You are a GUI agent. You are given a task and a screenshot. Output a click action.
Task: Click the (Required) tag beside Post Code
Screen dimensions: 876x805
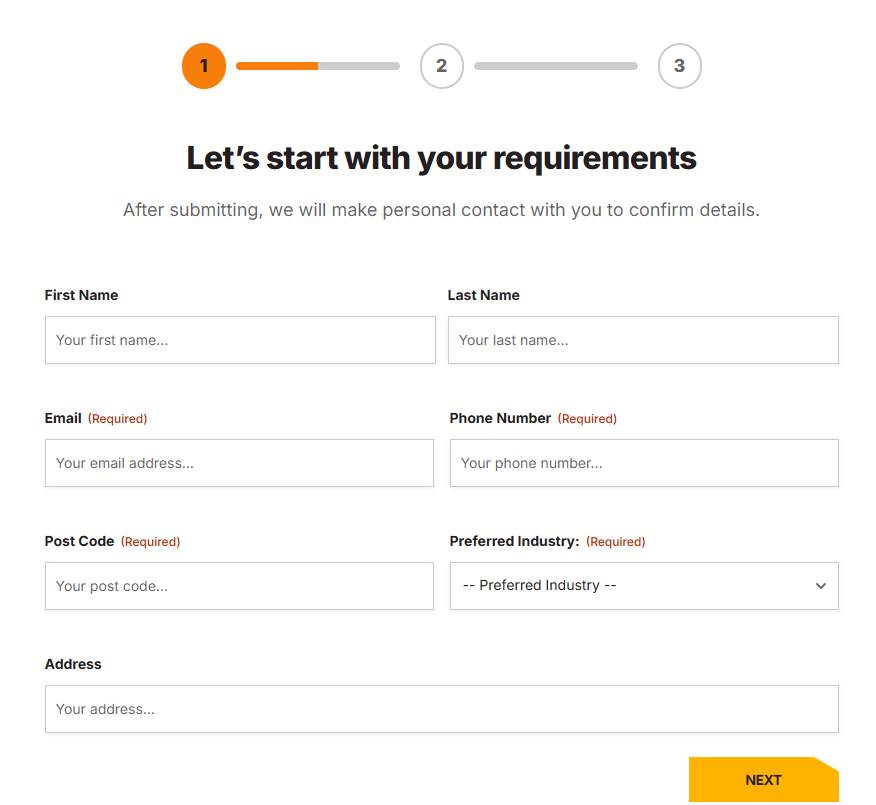[150, 542]
